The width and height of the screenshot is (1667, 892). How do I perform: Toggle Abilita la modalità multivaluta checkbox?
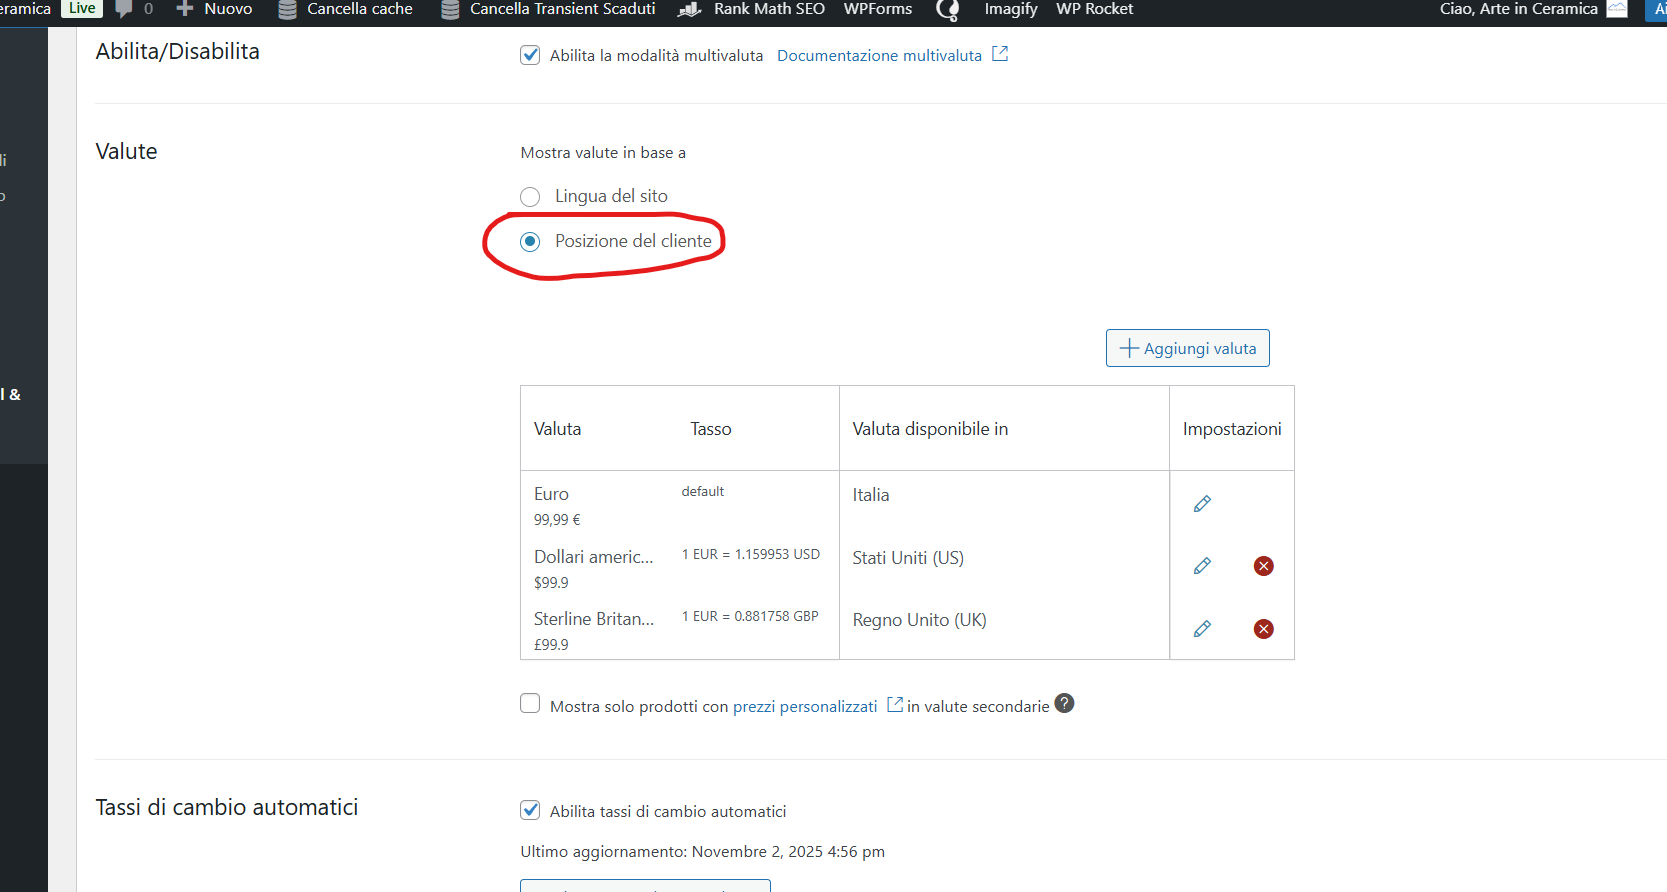(x=530, y=55)
